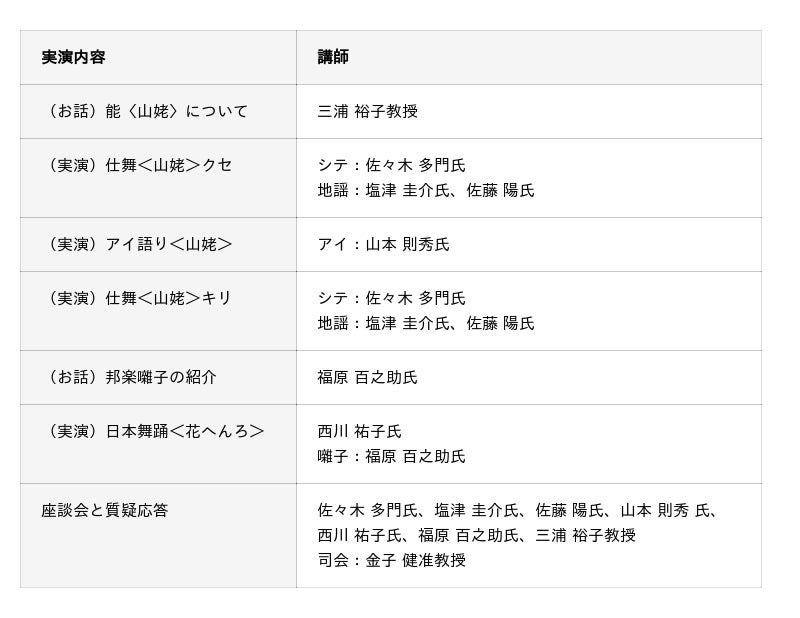The width and height of the screenshot is (800, 618).
Task: Click シテ：佐々木 多門氏 in the クセ row
Action: 391,165
